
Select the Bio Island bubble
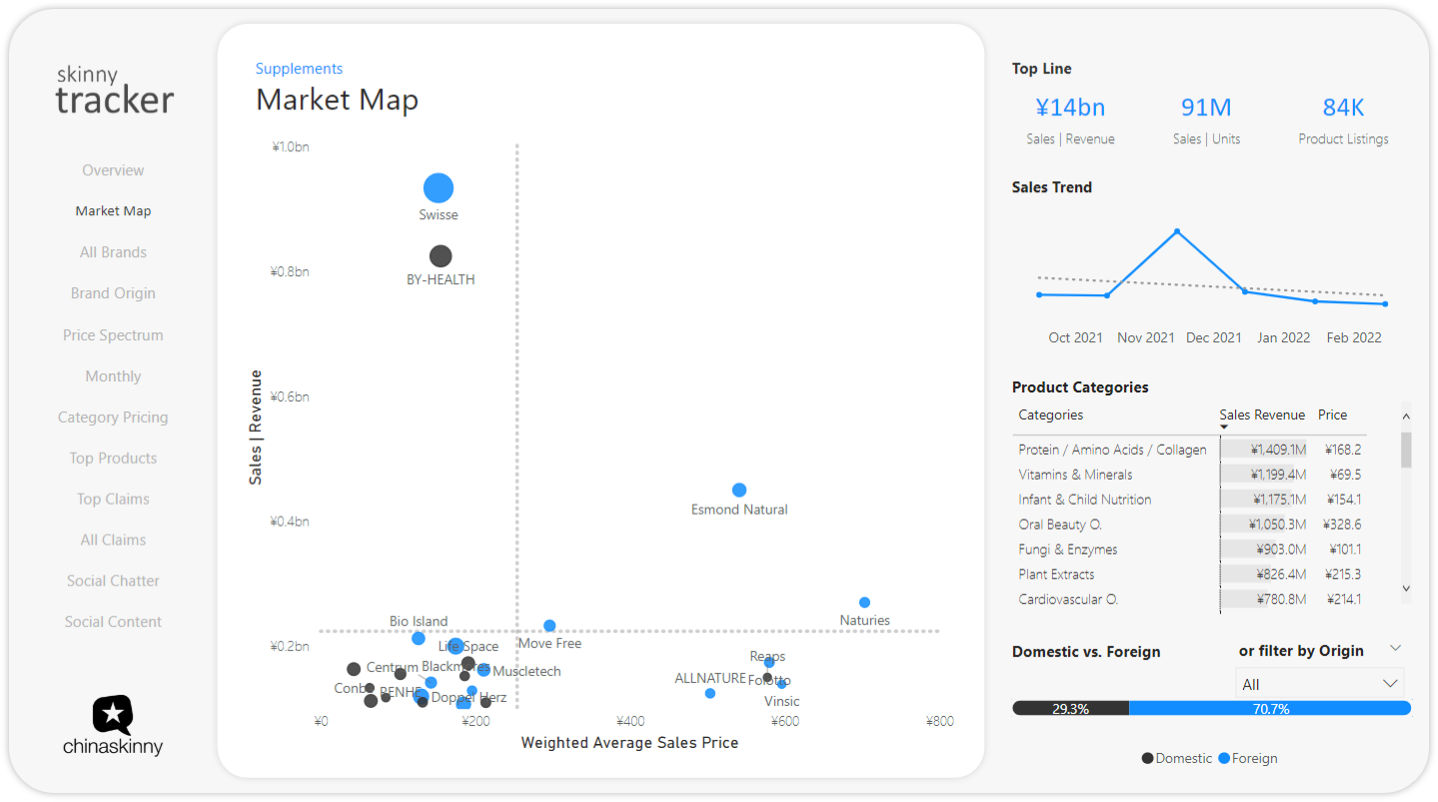click(418, 638)
